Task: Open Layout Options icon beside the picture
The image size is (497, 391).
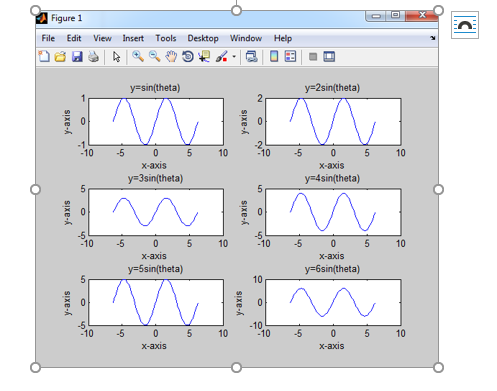Action: point(465,25)
